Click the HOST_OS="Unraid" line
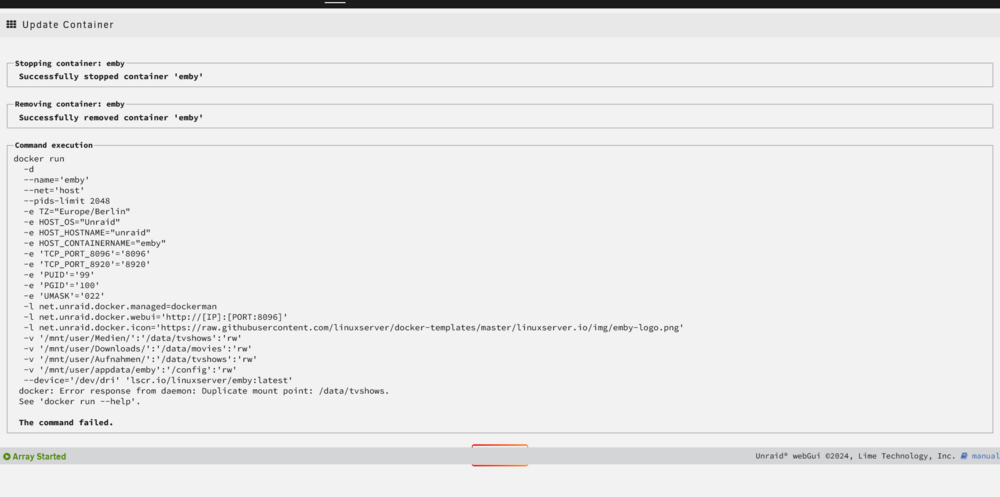Viewport: 1000px width, 497px height. pos(71,222)
